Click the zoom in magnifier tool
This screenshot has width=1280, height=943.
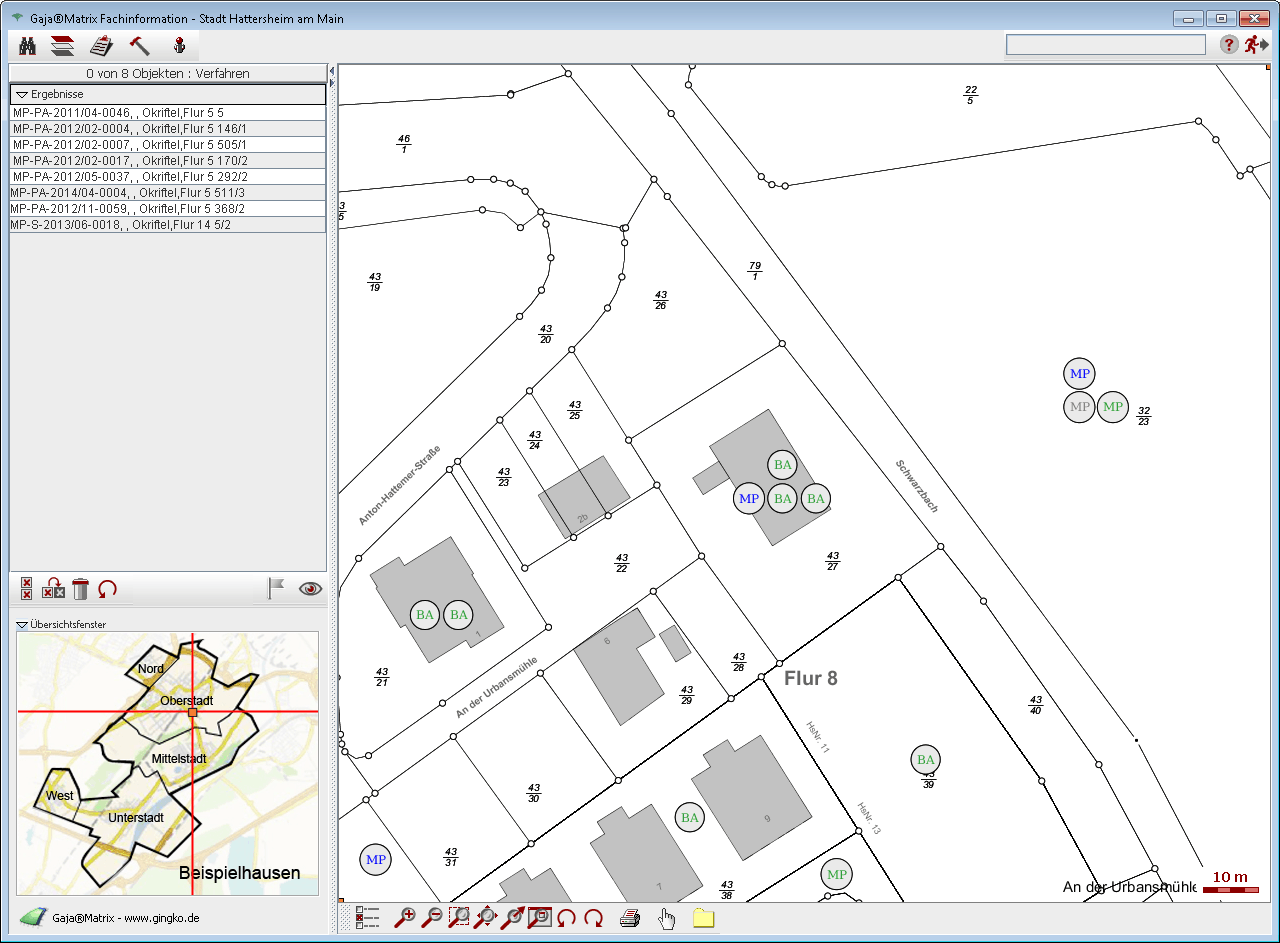pyautogui.click(x=406, y=917)
